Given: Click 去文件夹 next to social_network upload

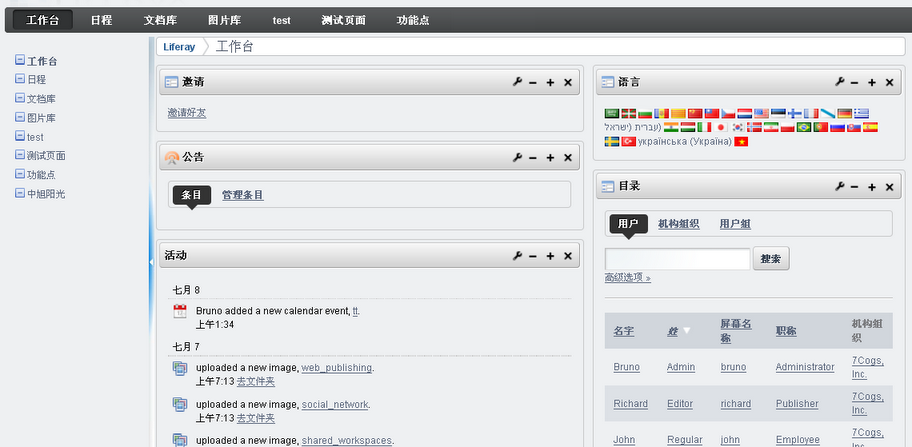Looking at the screenshot, I should coord(255,418).
